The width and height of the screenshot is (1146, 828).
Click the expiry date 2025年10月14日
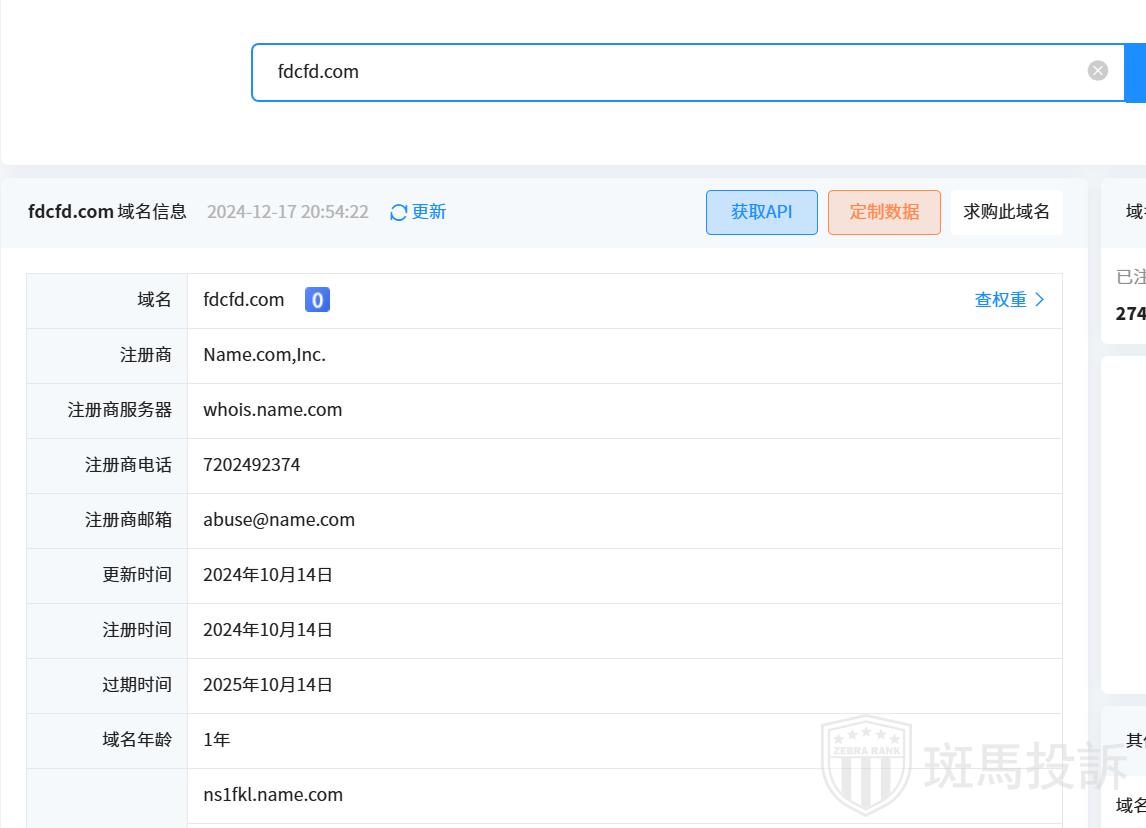(x=268, y=685)
